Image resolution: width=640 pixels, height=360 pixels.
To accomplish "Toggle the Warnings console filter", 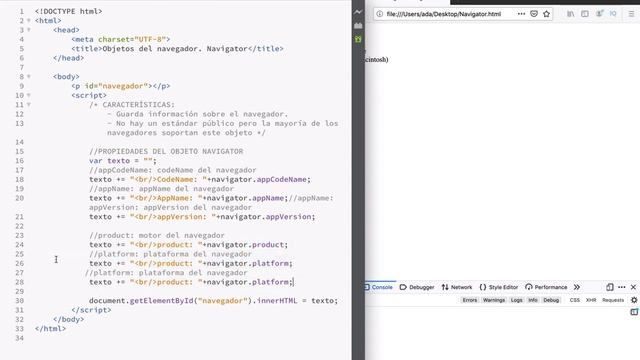I will tap(494, 300).
